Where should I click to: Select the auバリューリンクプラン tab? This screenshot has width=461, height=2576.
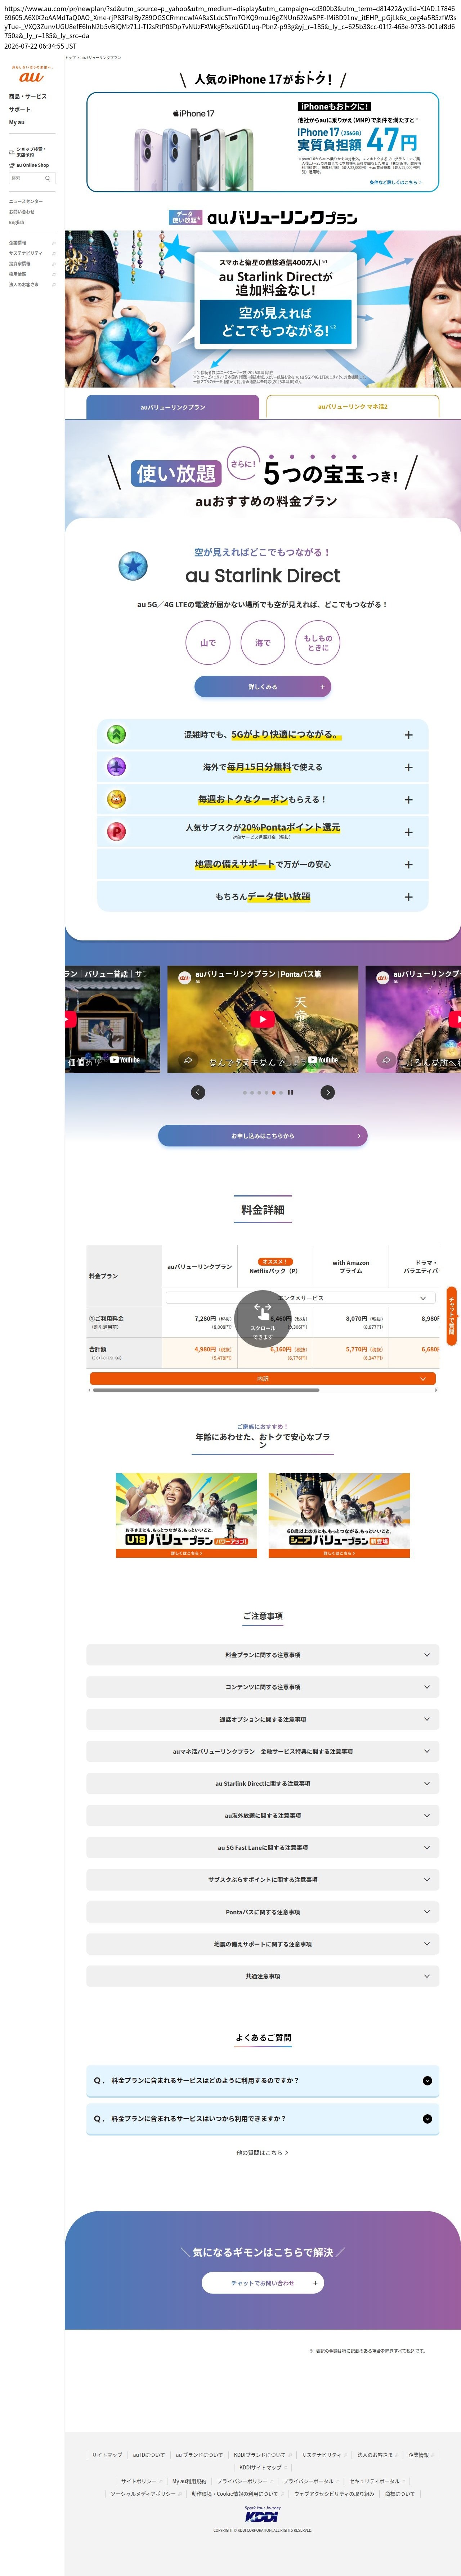click(172, 407)
